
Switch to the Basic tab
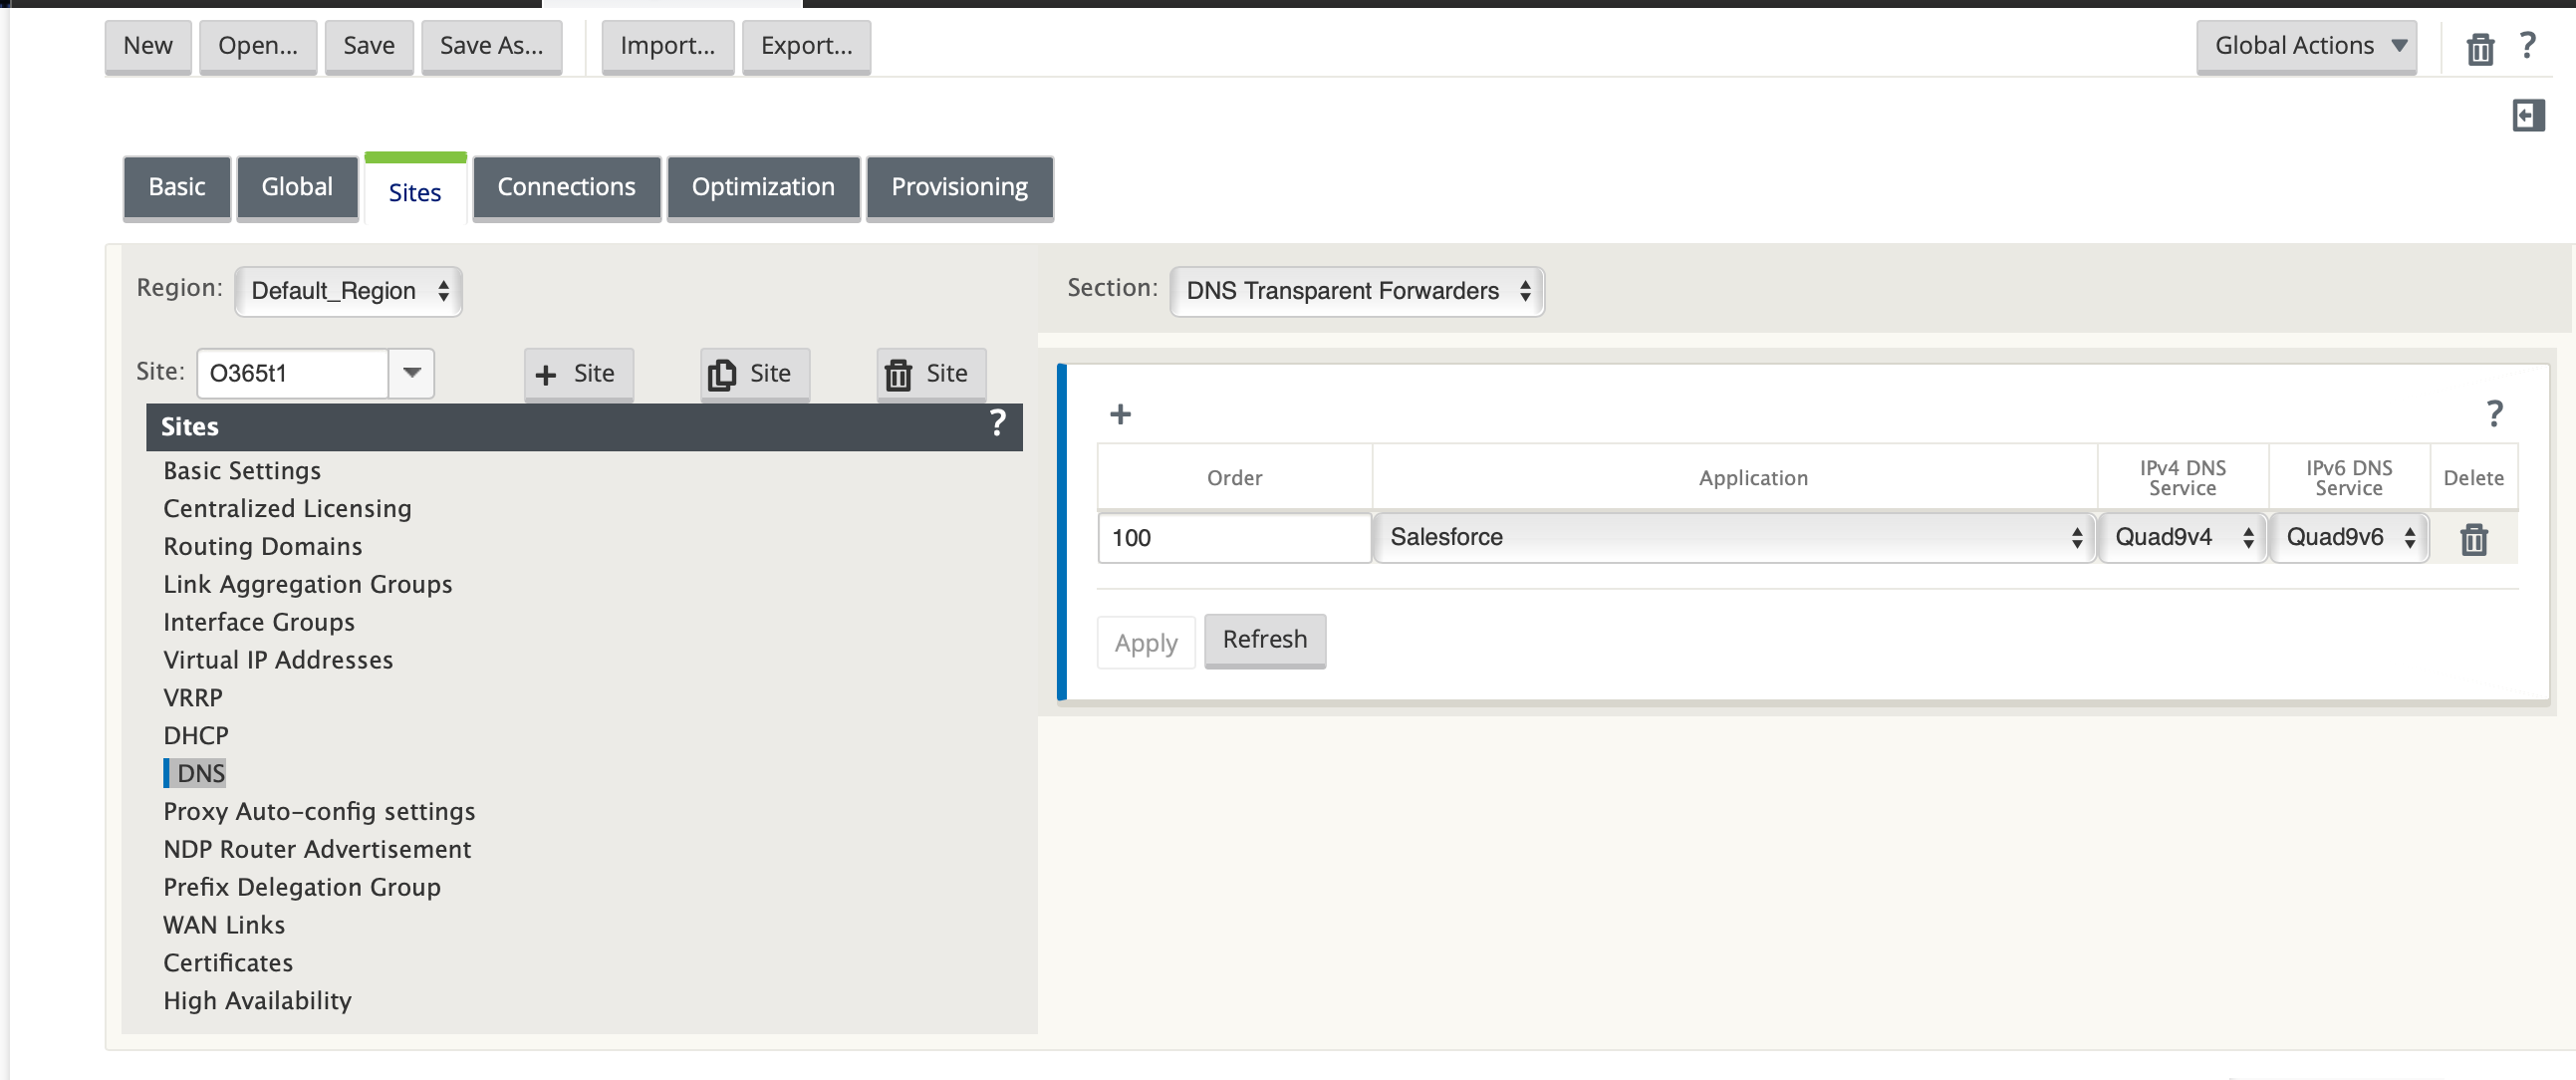click(x=177, y=187)
